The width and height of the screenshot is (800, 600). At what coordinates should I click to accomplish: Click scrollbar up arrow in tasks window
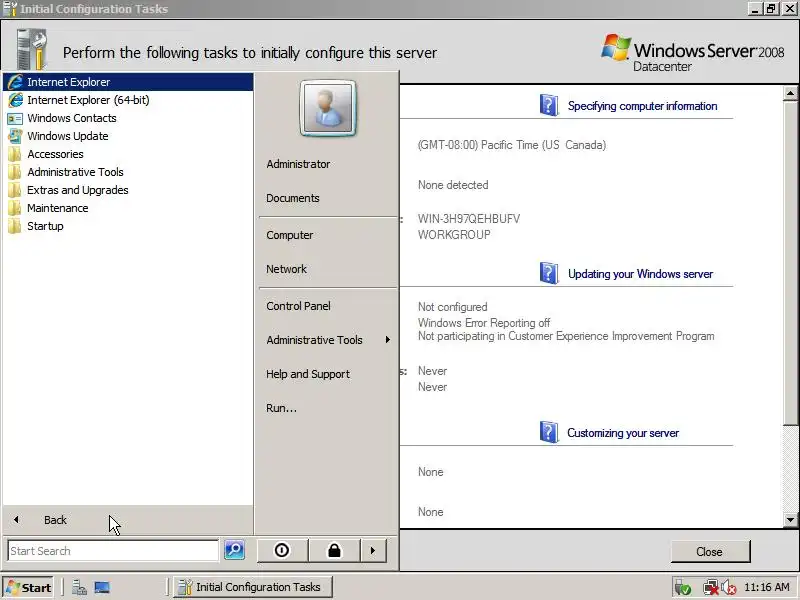pos(790,93)
